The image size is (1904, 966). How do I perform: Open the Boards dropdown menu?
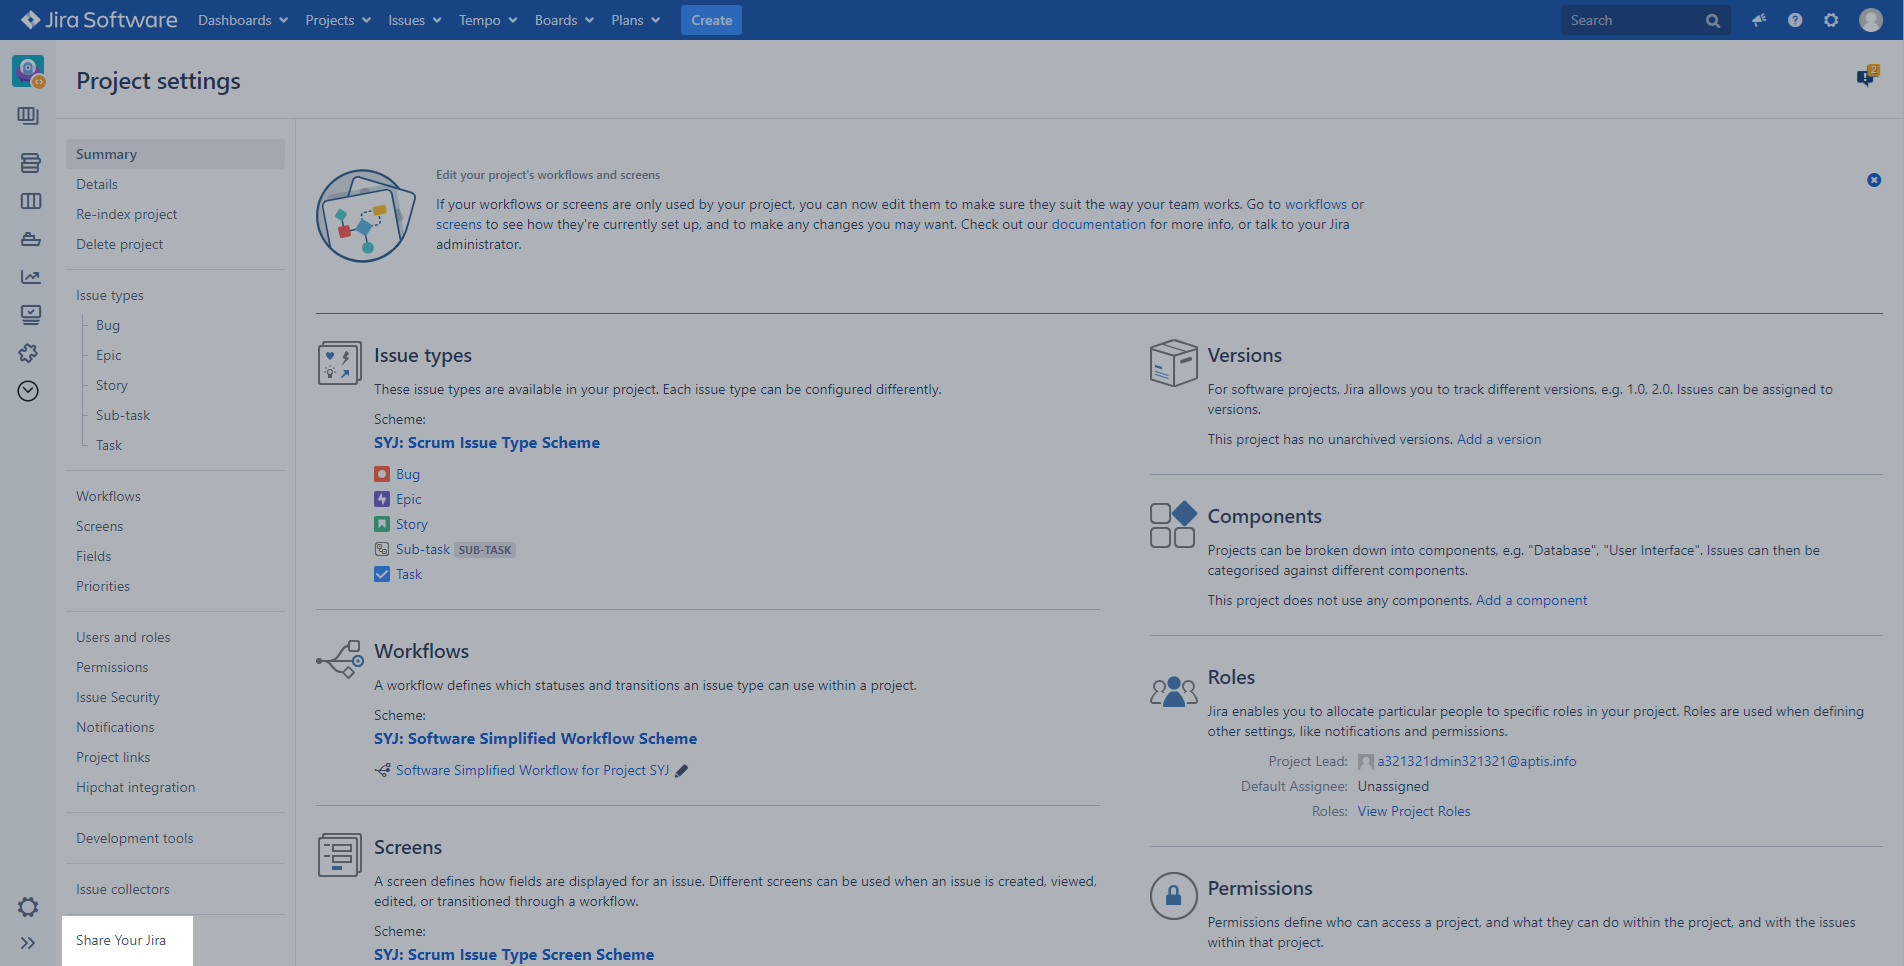coord(564,20)
